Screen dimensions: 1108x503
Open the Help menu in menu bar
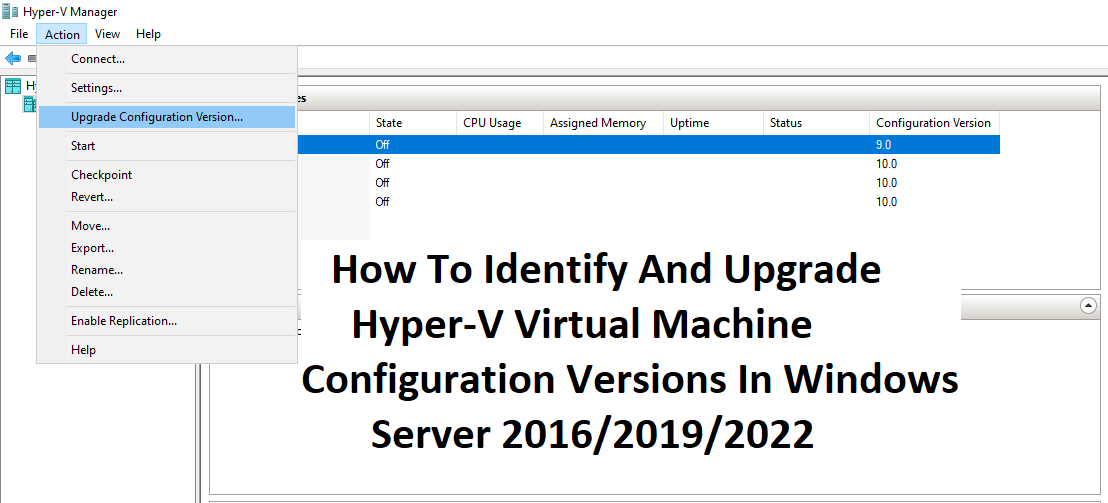point(148,34)
